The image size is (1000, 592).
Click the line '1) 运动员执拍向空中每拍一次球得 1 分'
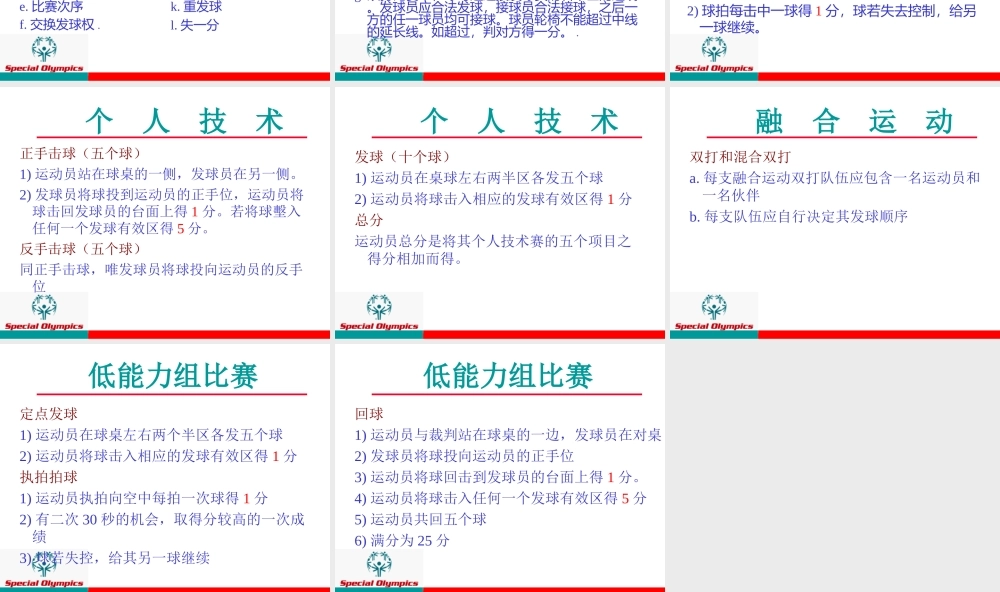[x=143, y=498]
